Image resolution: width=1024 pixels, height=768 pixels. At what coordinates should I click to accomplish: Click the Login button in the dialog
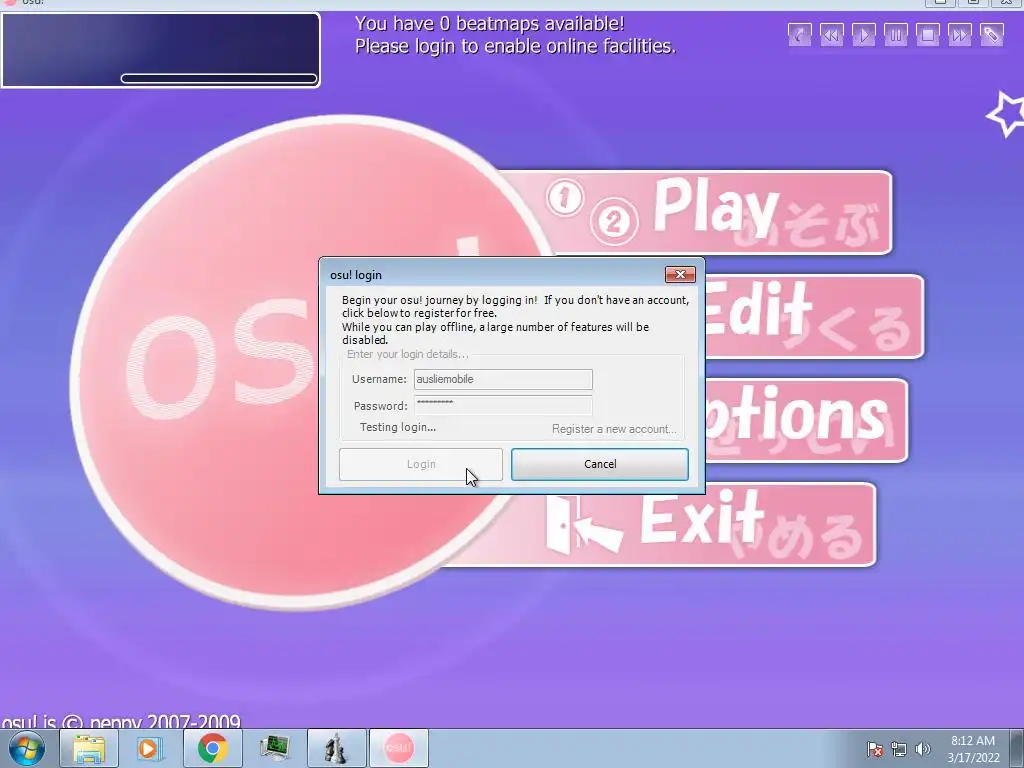(x=421, y=464)
